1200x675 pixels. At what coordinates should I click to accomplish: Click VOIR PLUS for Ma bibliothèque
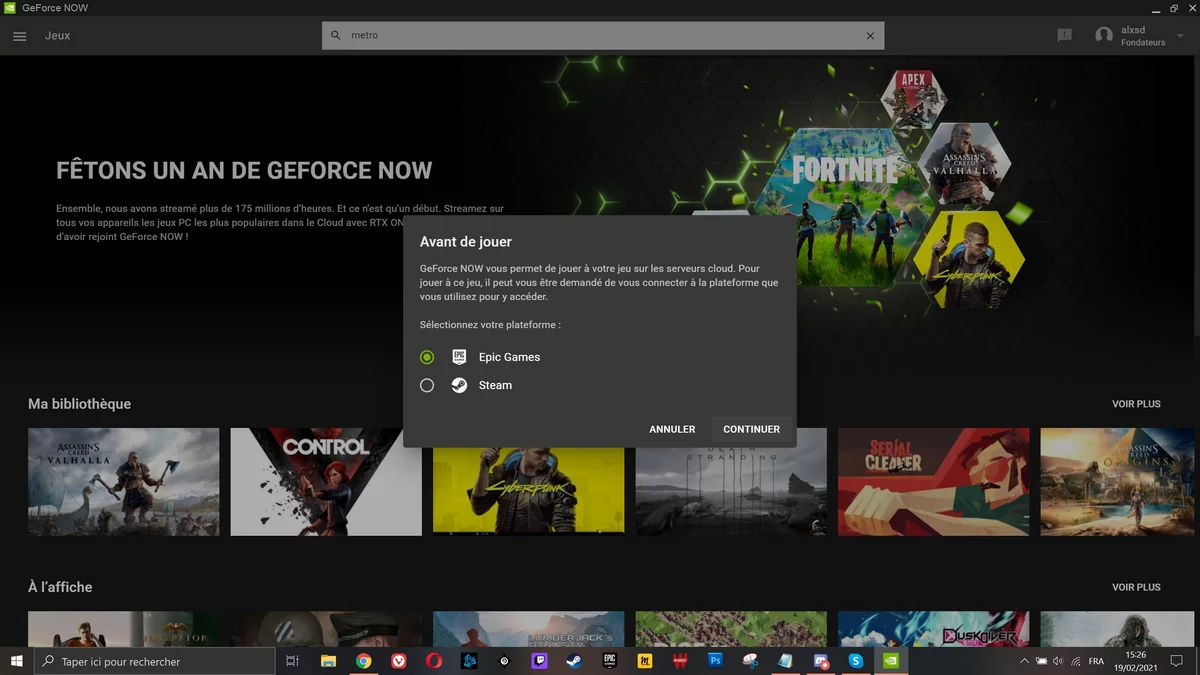tap(1136, 404)
